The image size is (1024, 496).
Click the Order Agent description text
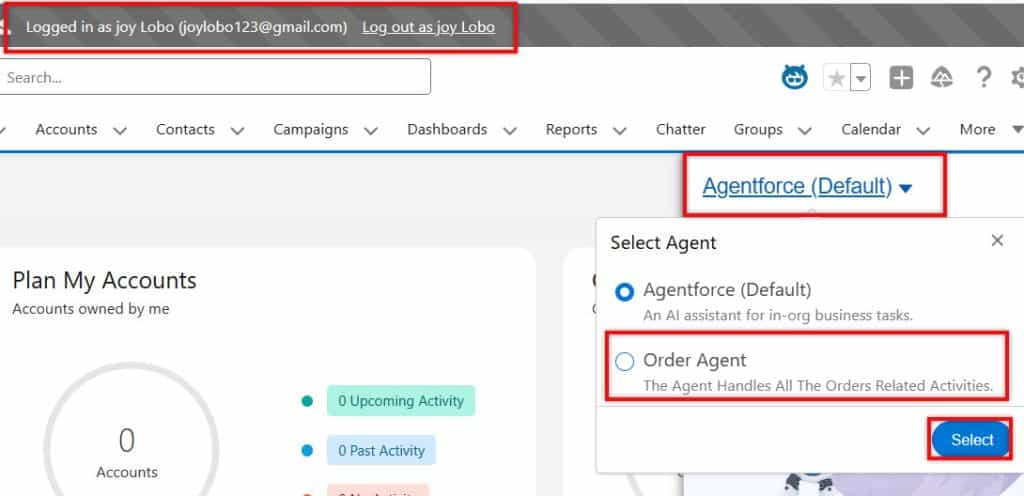pyautogui.click(x=818, y=386)
